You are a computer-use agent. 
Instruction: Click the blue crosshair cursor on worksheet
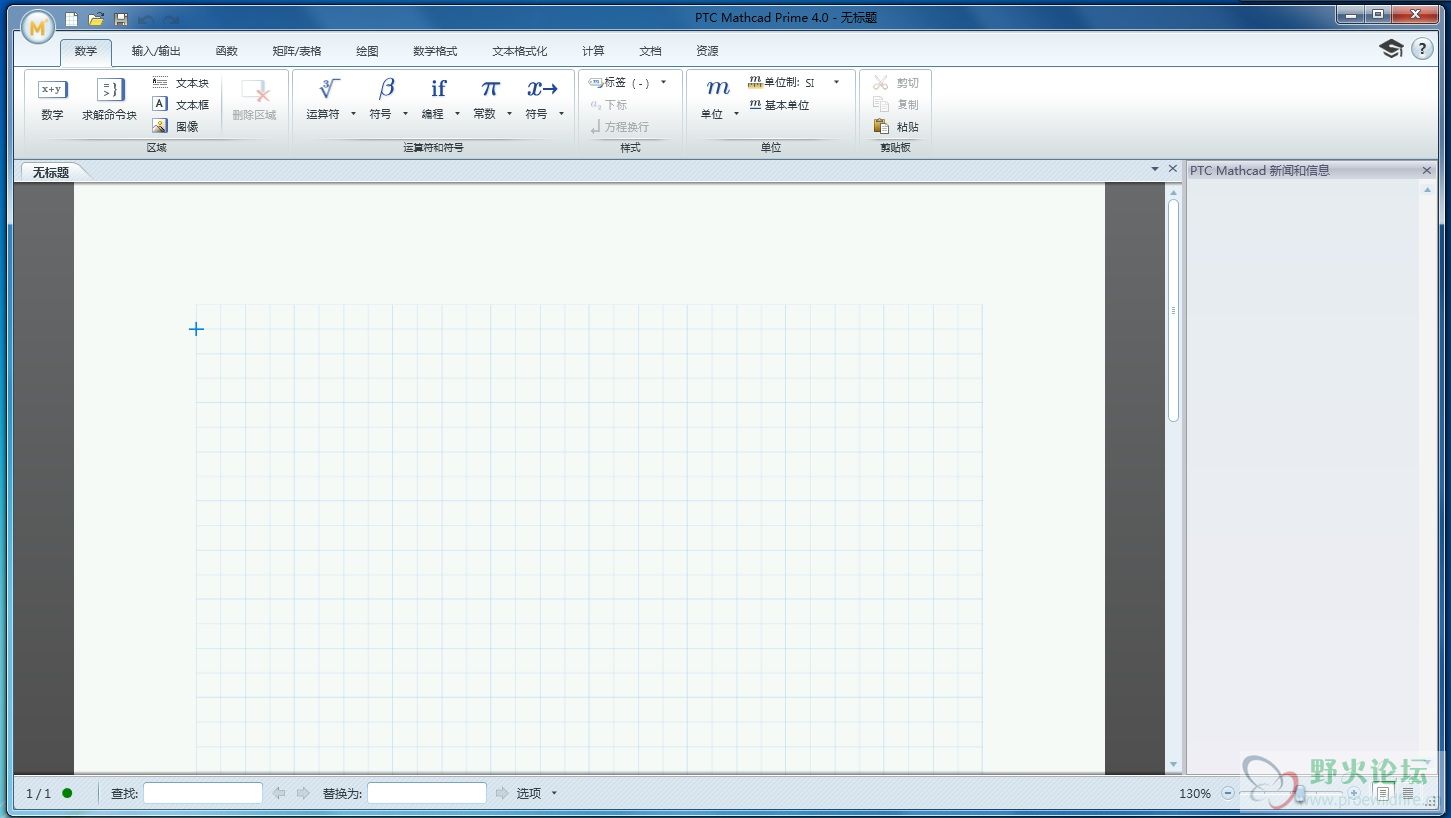(x=196, y=328)
